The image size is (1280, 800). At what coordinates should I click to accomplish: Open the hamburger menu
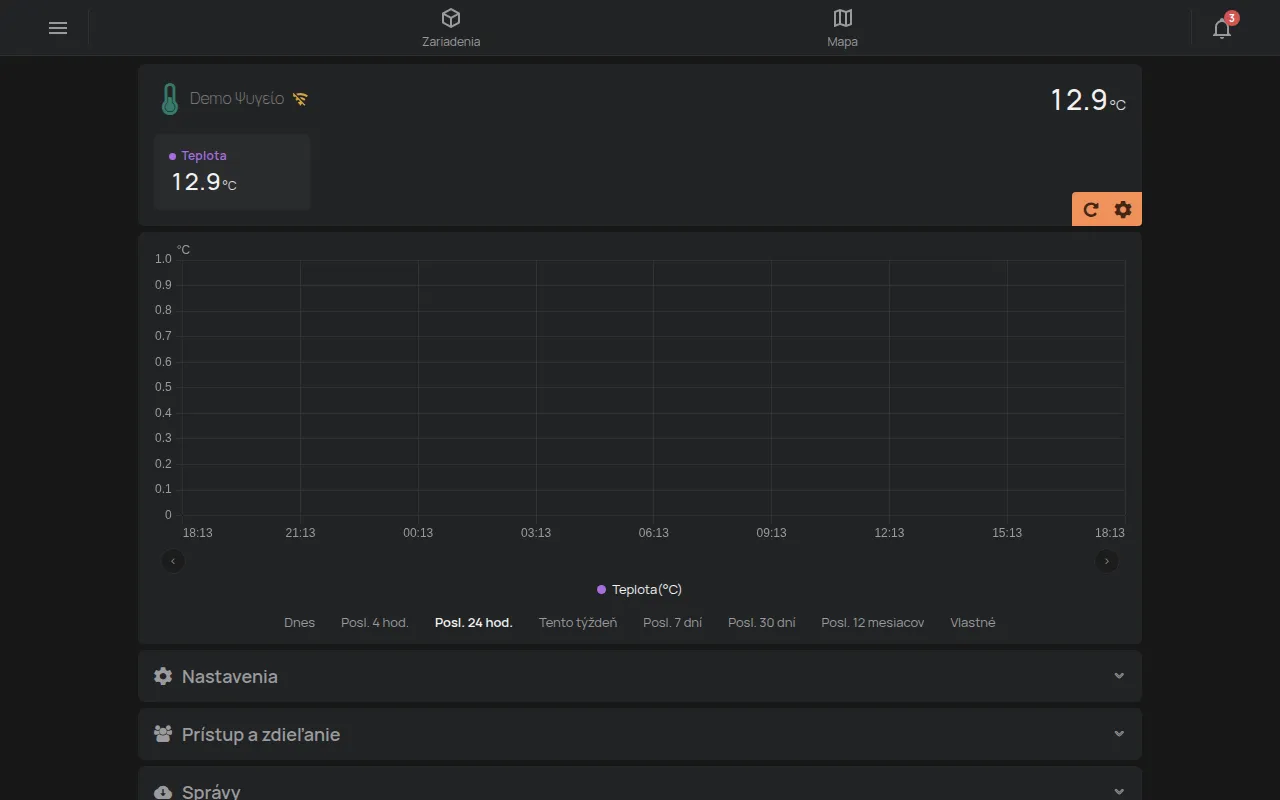click(x=58, y=28)
